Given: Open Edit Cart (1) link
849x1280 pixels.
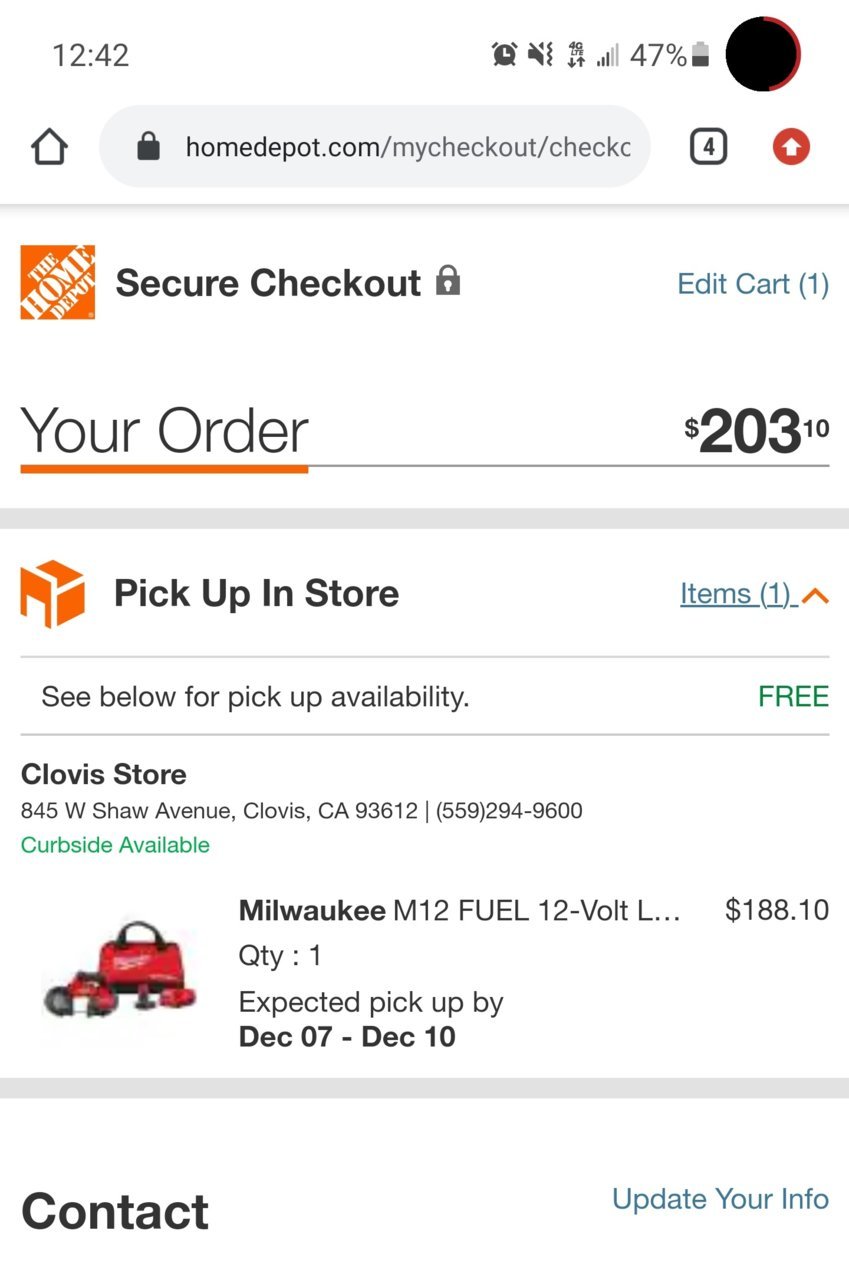Looking at the screenshot, I should pos(753,284).
